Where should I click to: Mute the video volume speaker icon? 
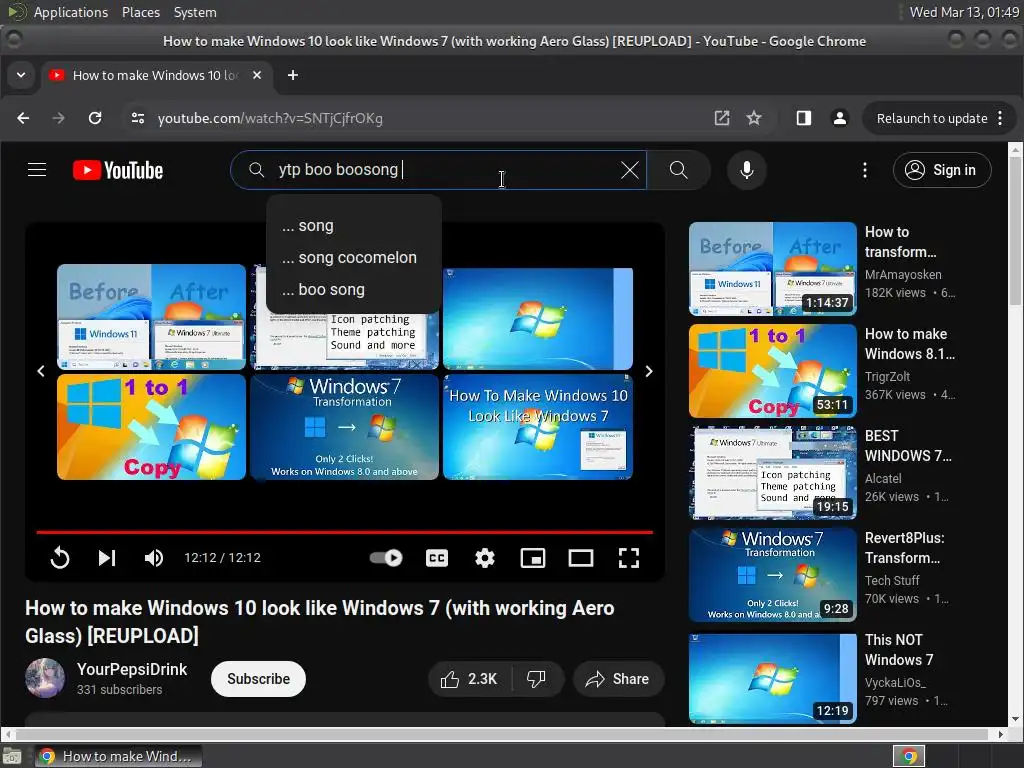click(x=154, y=558)
